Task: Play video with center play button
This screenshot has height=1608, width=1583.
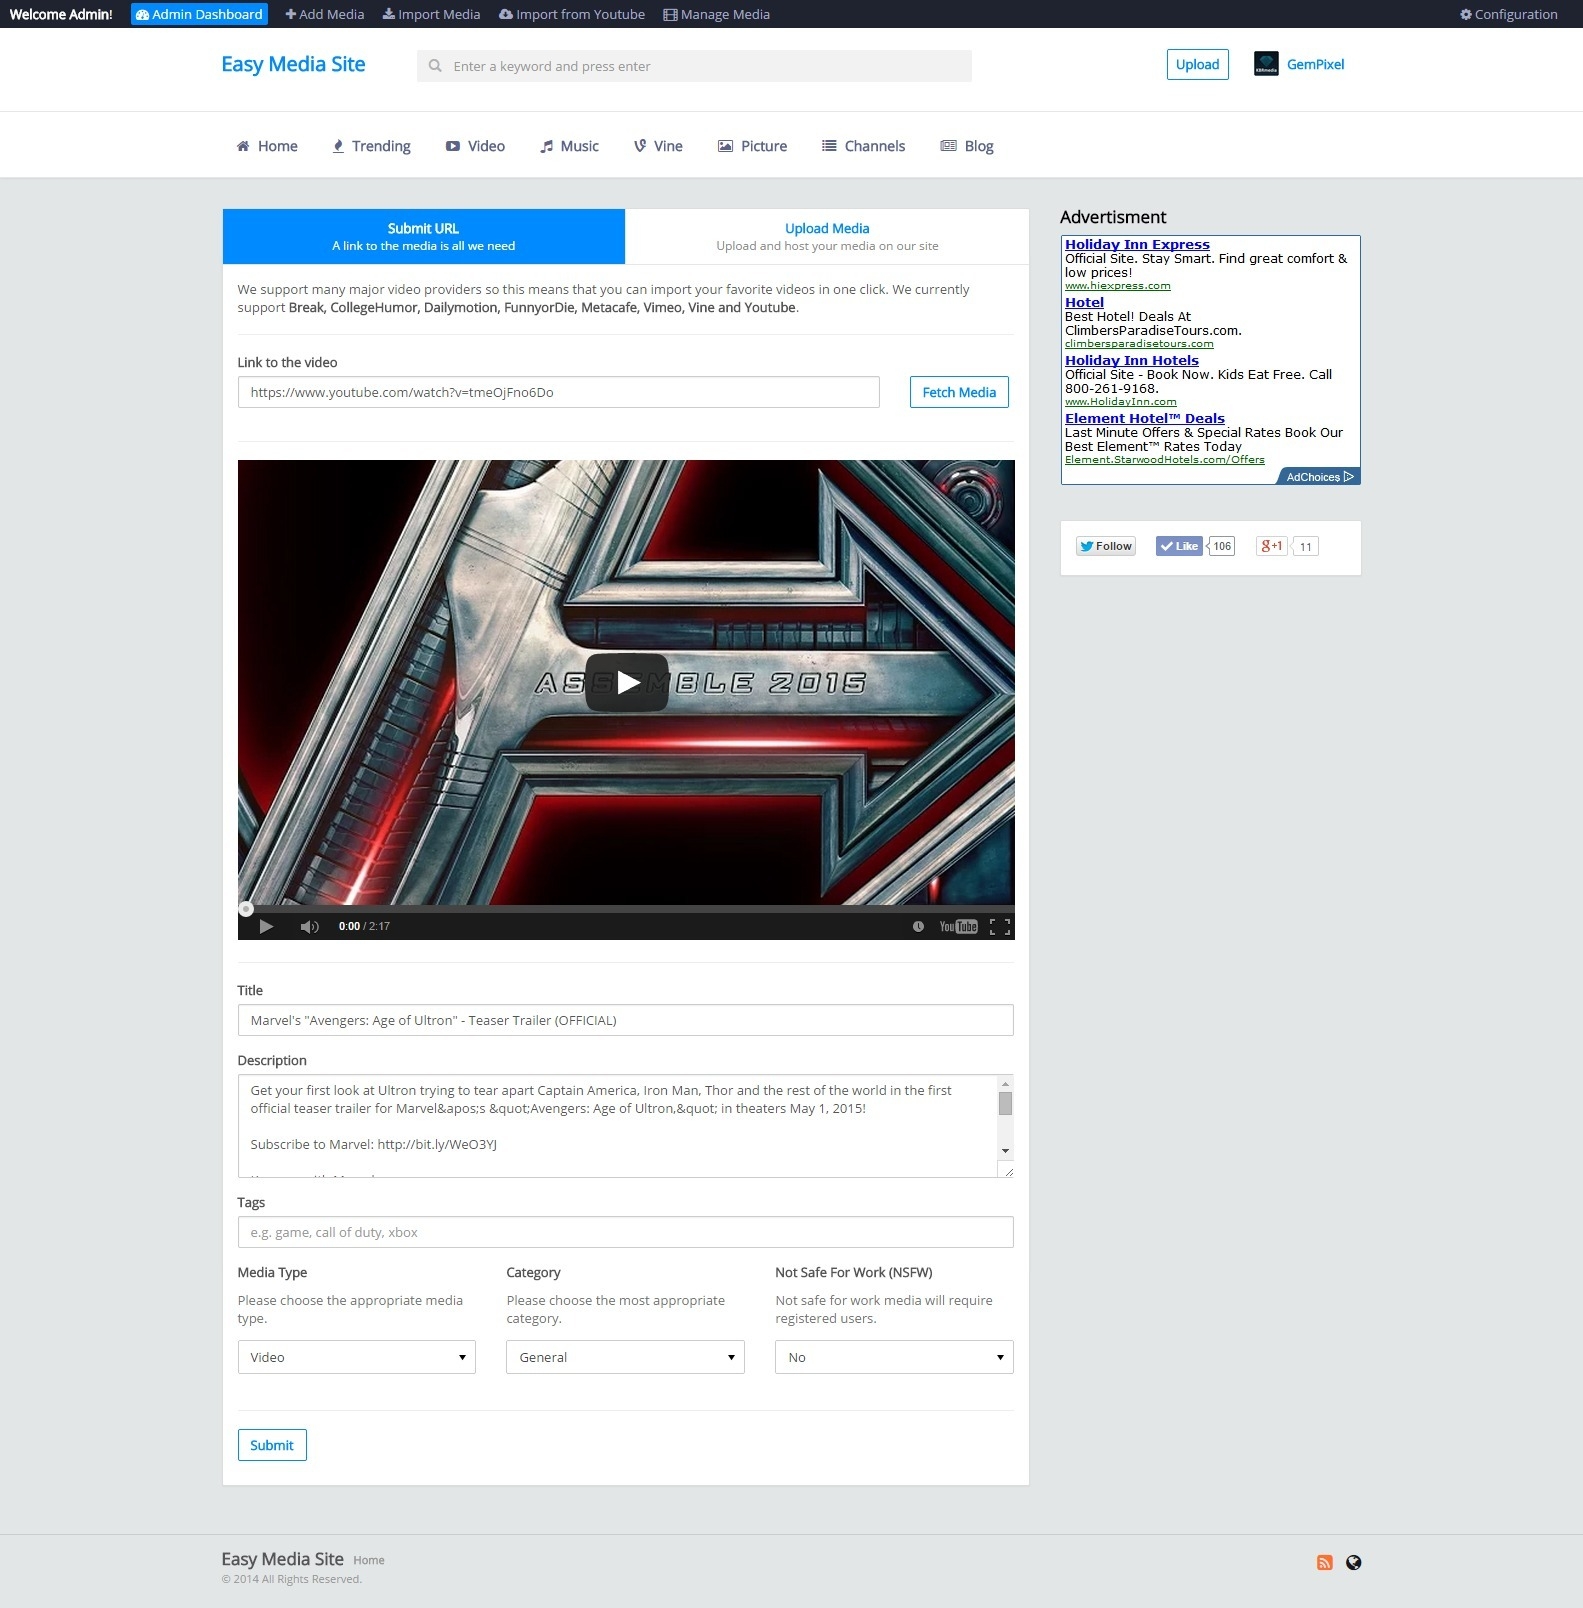Action: click(627, 683)
